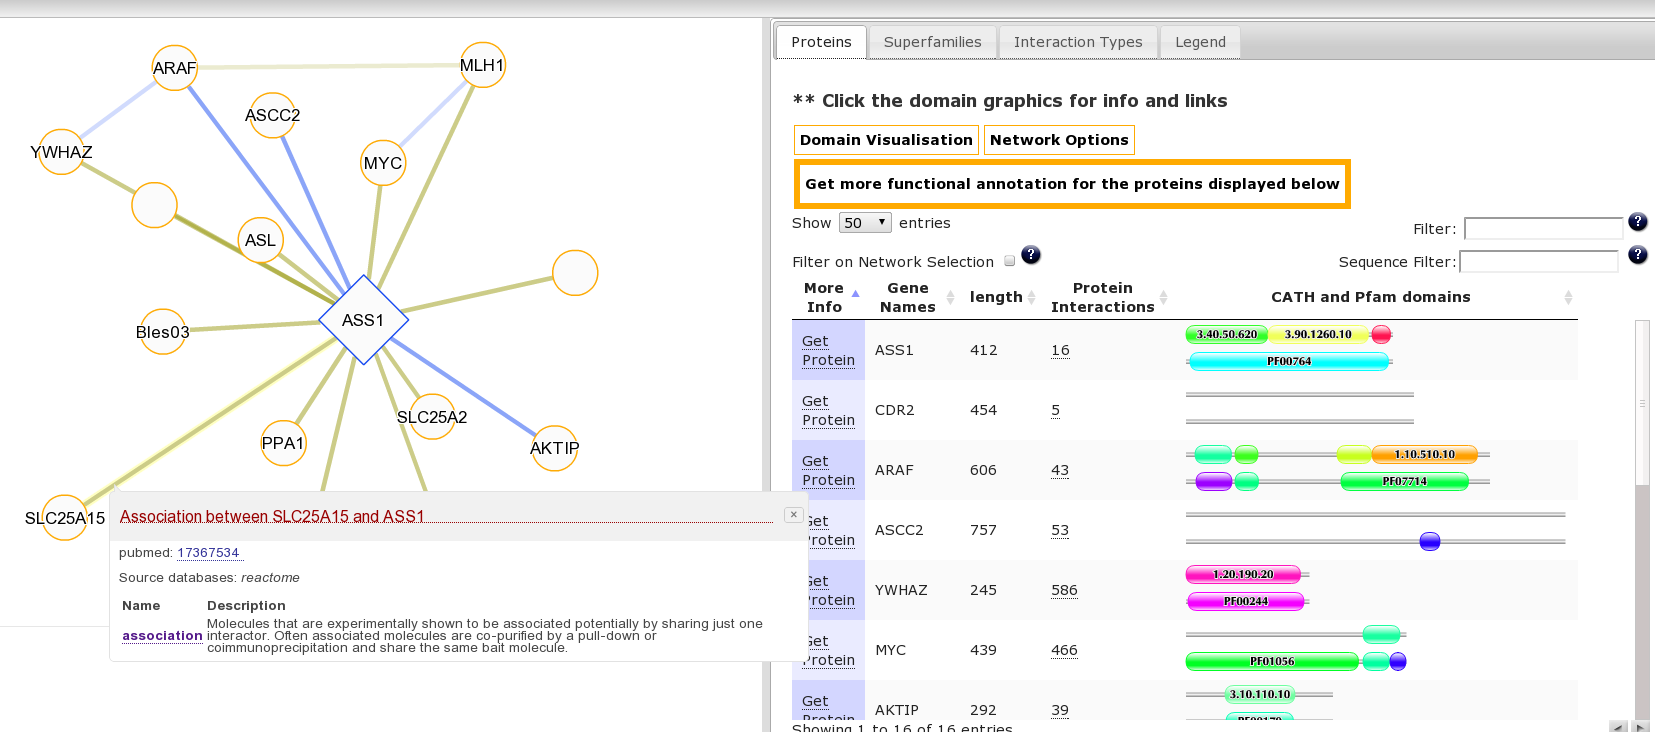Close the SLC25A15 association popup
The width and height of the screenshot is (1655, 732).
click(793, 515)
